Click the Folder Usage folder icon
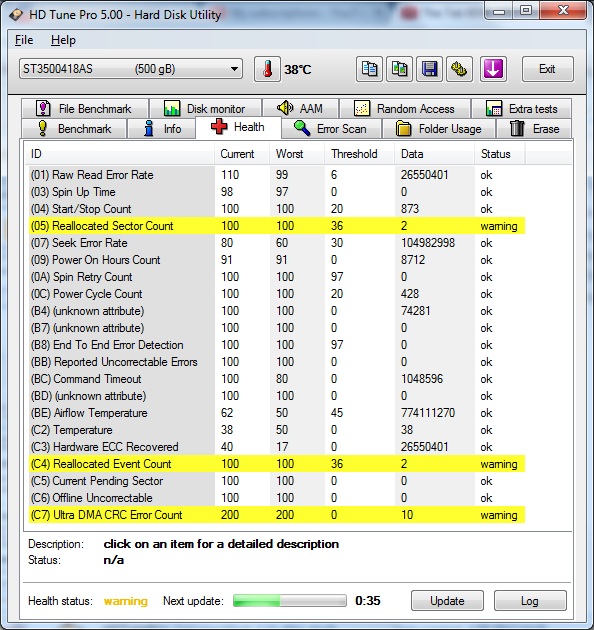The image size is (594, 630). click(x=404, y=129)
